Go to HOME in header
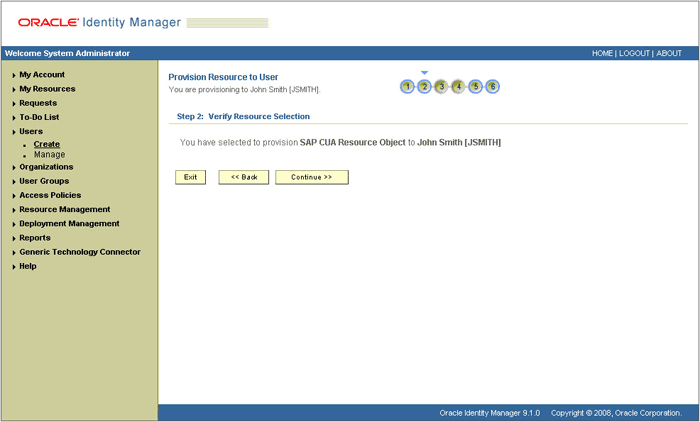The width and height of the screenshot is (700, 422). pyautogui.click(x=602, y=53)
